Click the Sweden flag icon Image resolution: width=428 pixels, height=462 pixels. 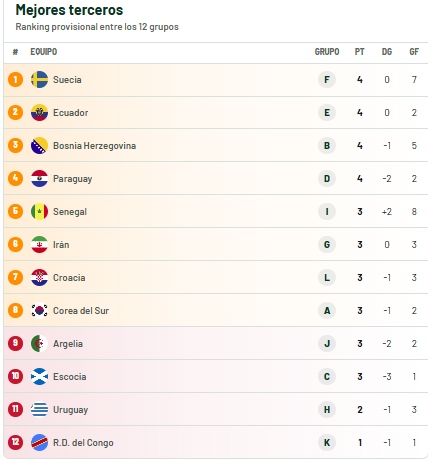(x=39, y=80)
